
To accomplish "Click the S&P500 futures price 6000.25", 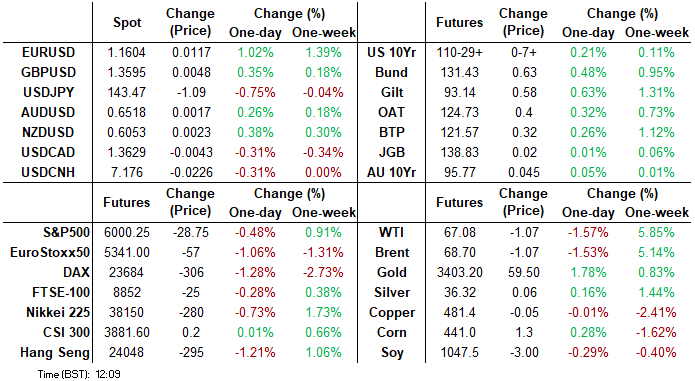I will [x=126, y=232].
